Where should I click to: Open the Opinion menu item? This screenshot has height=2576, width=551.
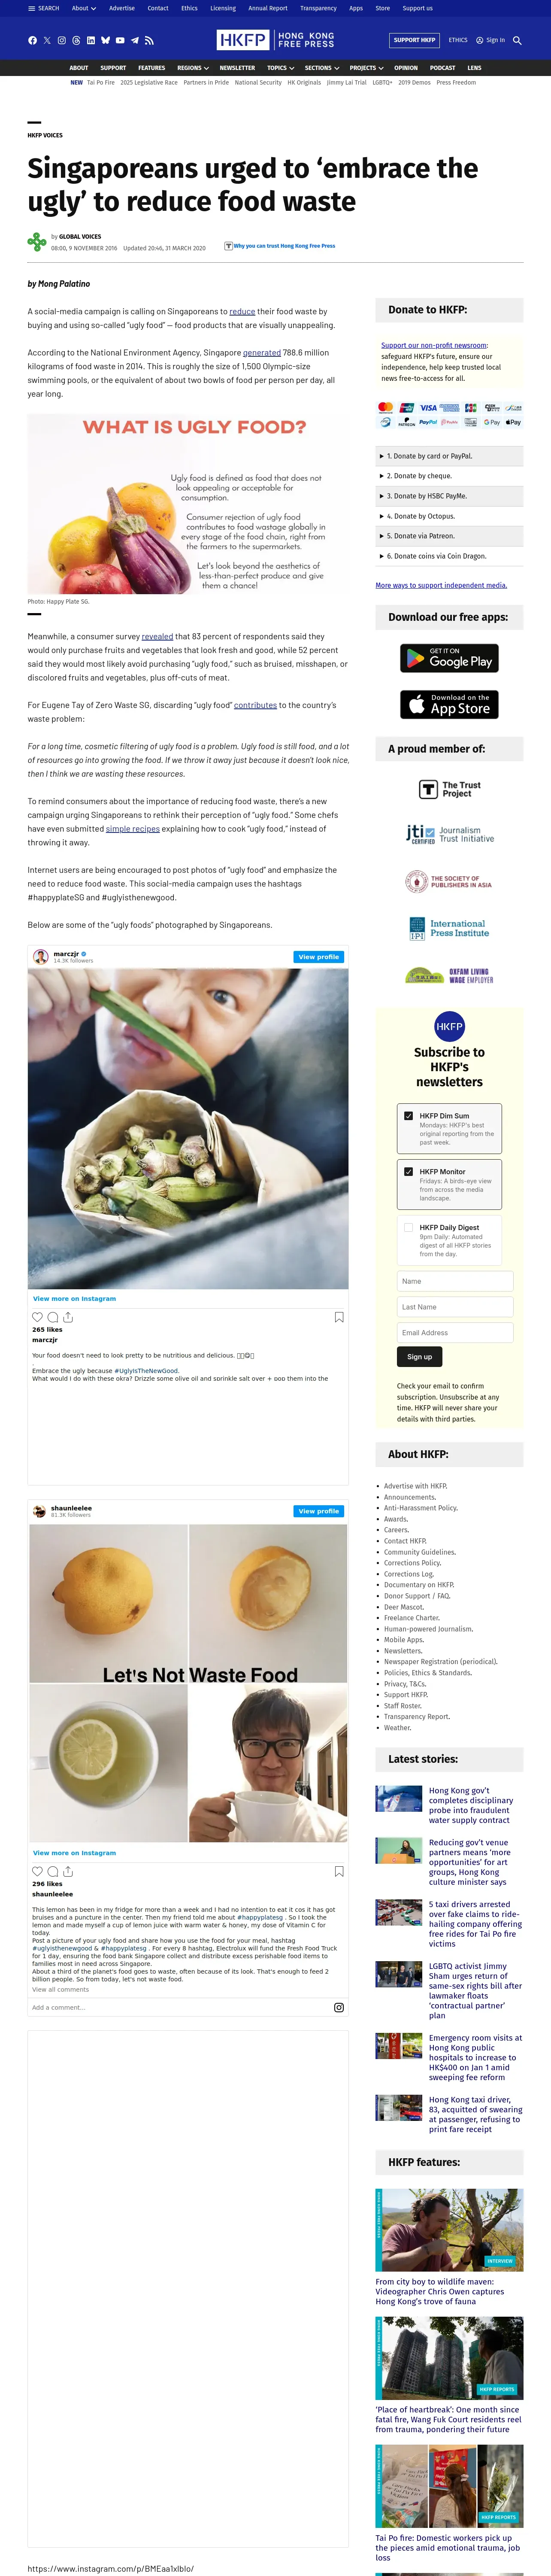click(406, 68)
